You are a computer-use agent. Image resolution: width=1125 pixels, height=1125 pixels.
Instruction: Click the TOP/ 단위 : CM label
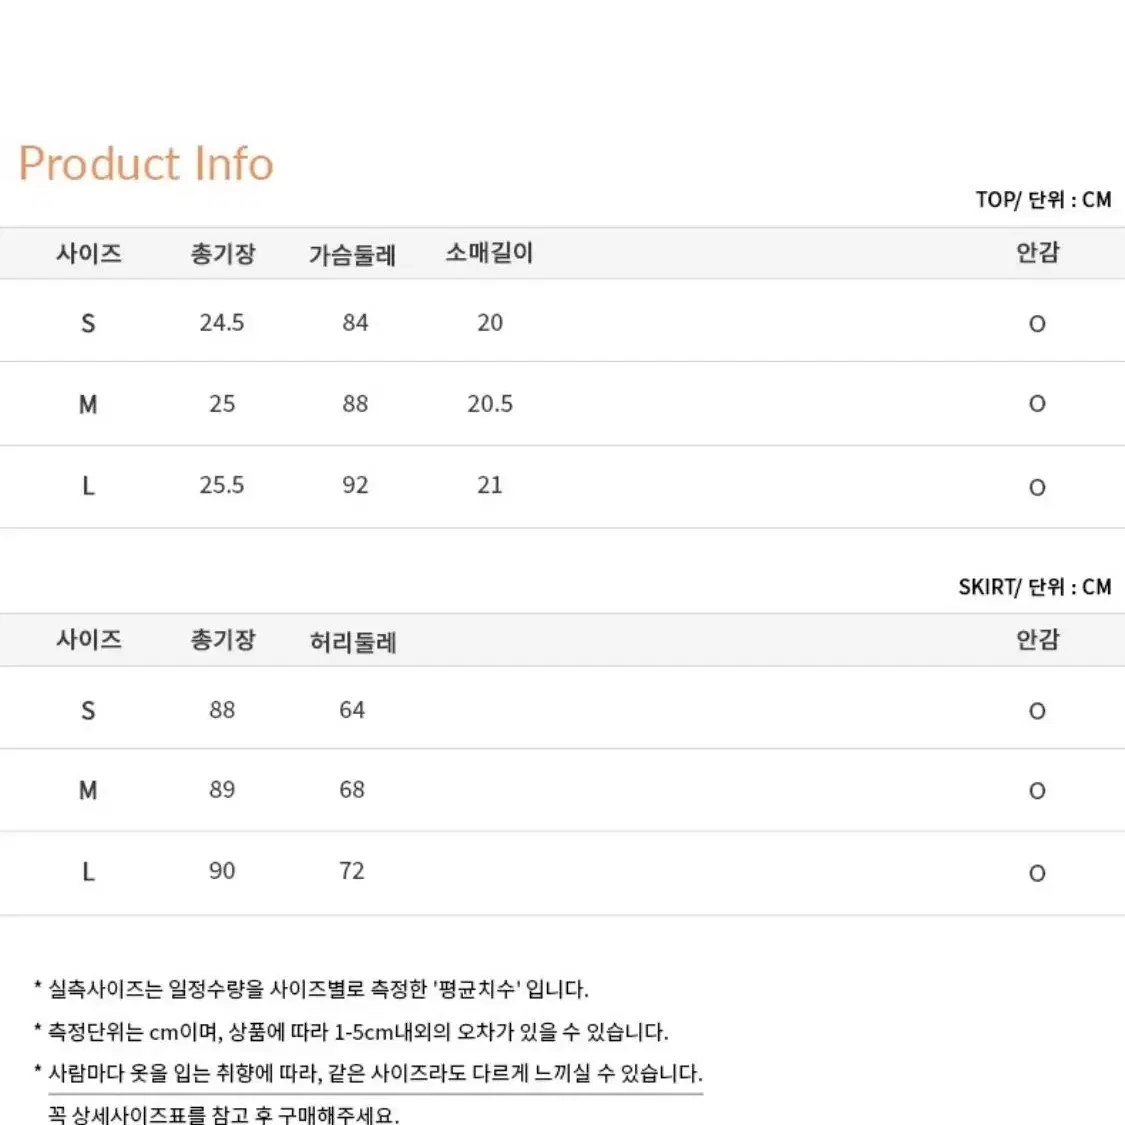point(1043,199)
